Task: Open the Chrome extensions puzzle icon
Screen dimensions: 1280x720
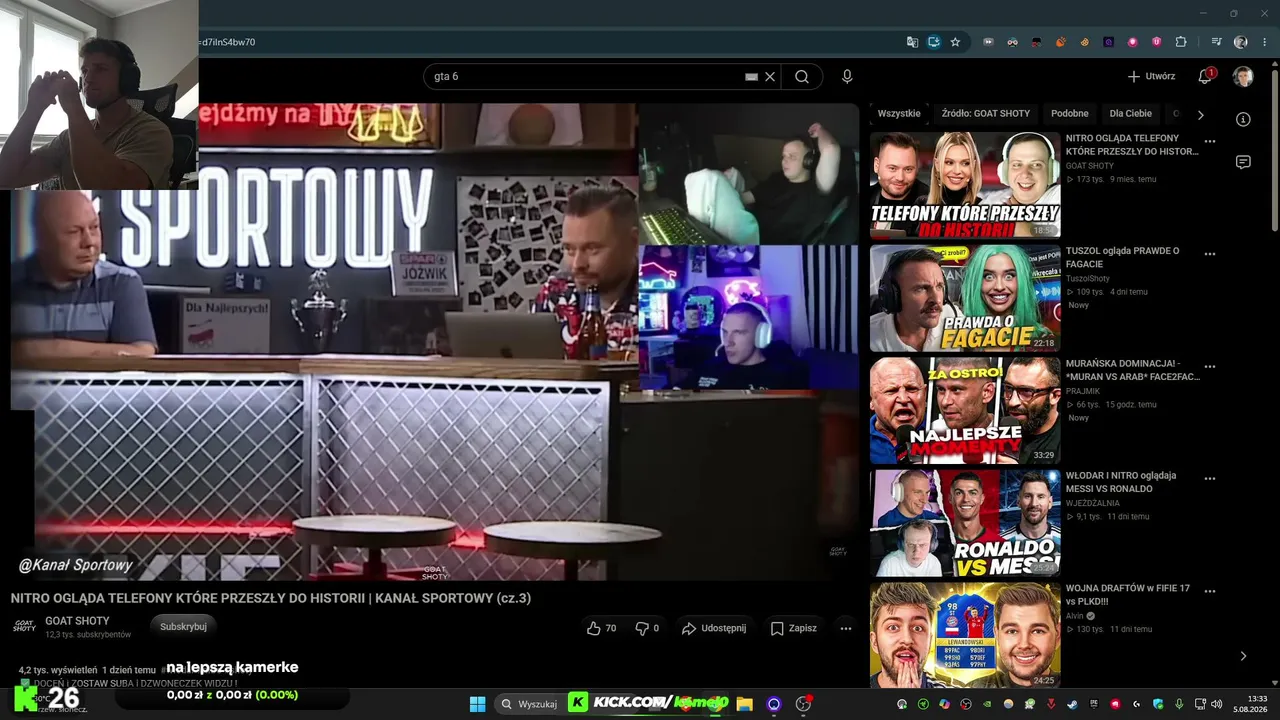Action: [1181, 42]
